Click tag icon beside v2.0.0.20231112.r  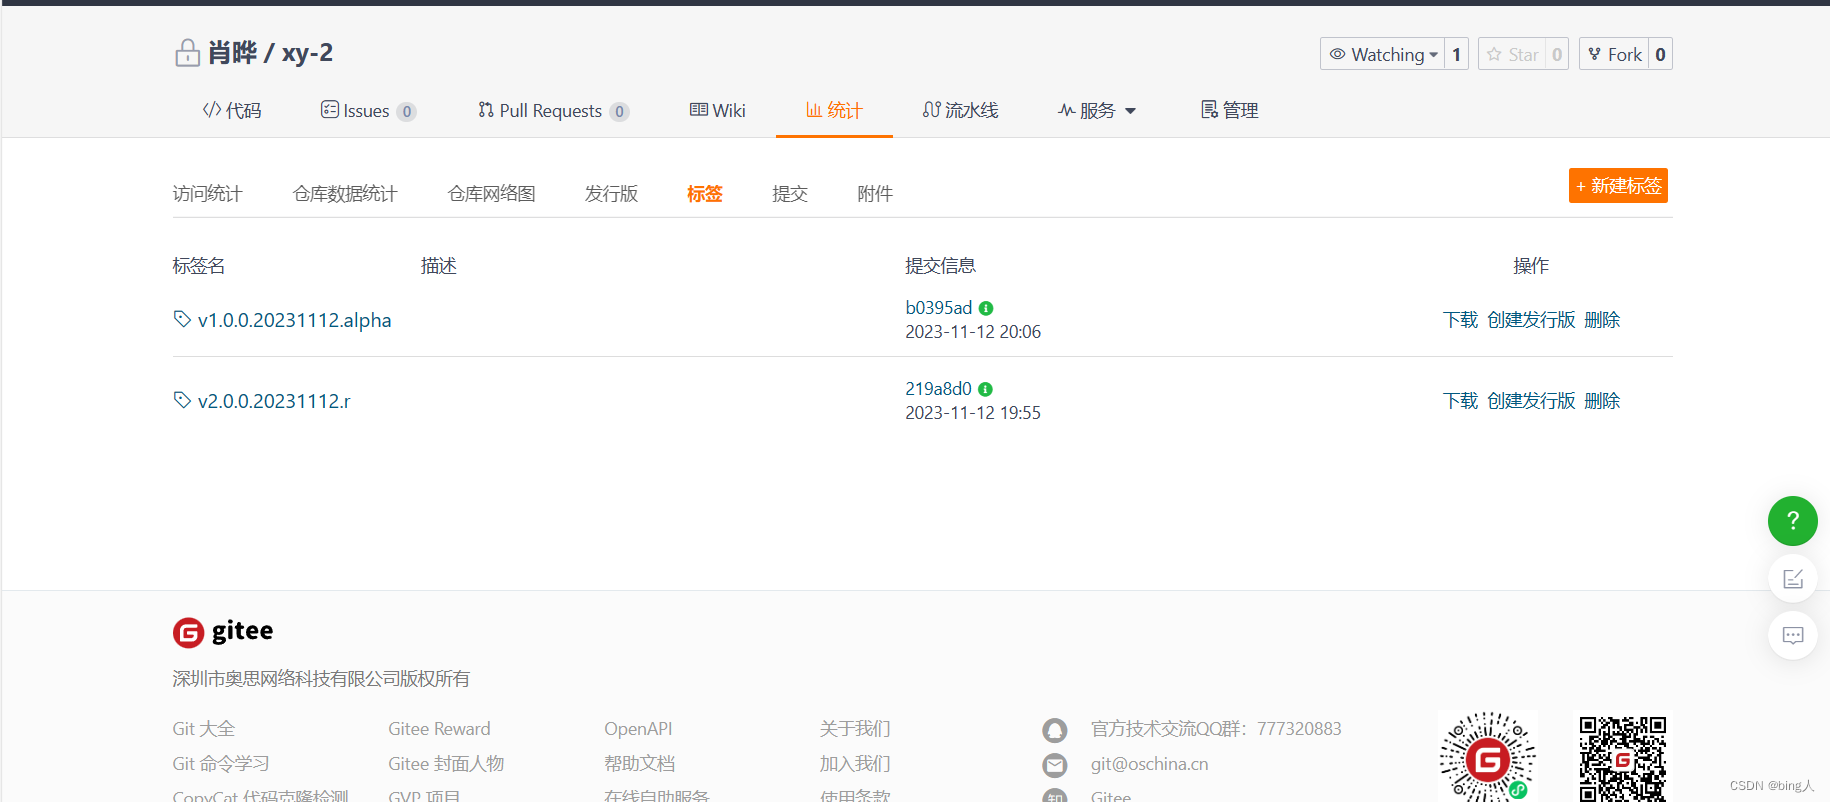[182, 400]
